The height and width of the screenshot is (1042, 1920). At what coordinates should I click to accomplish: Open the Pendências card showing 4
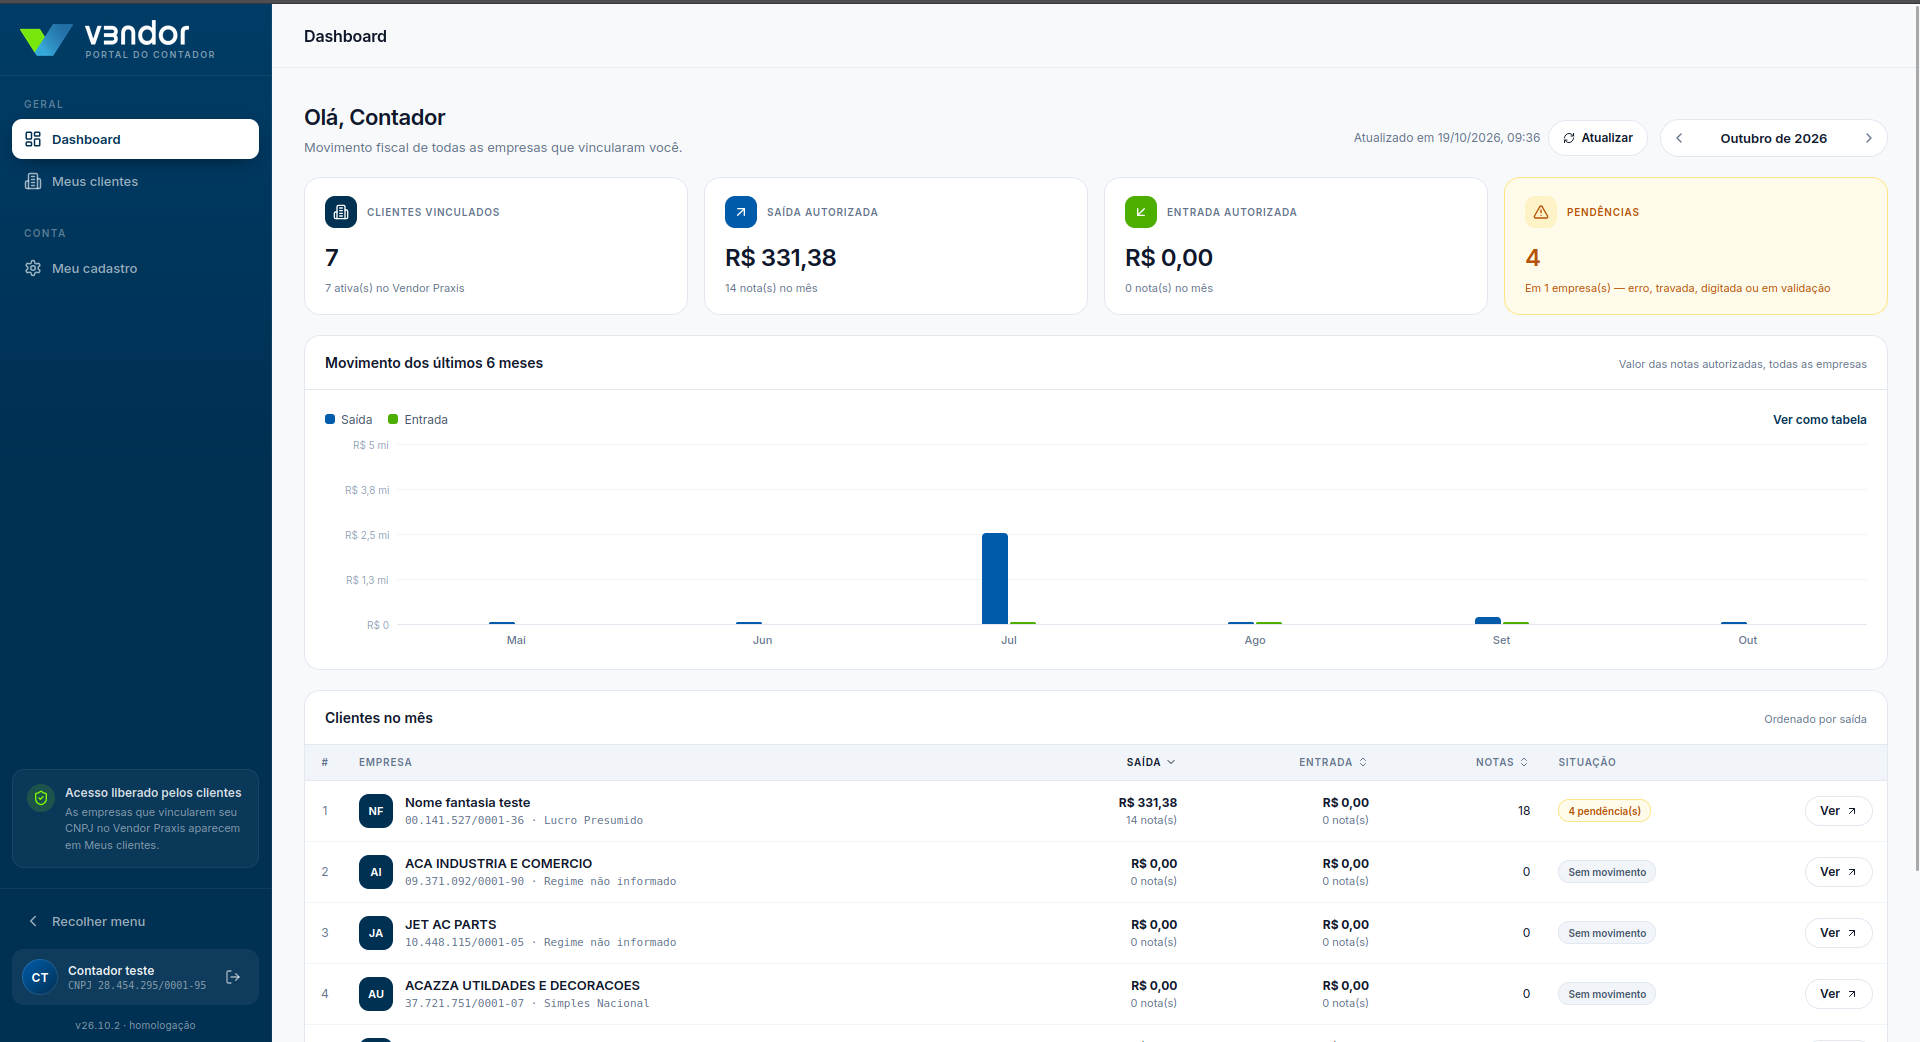click(x=1695, y=246)
